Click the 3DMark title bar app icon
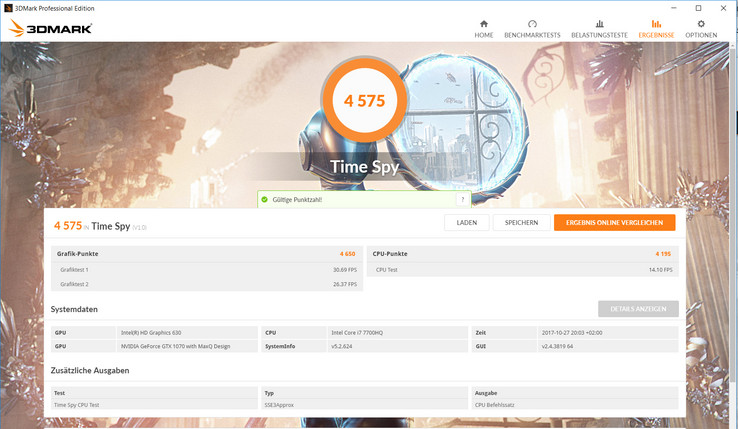This screenshot has width=738, height=429. coord(8,8)
